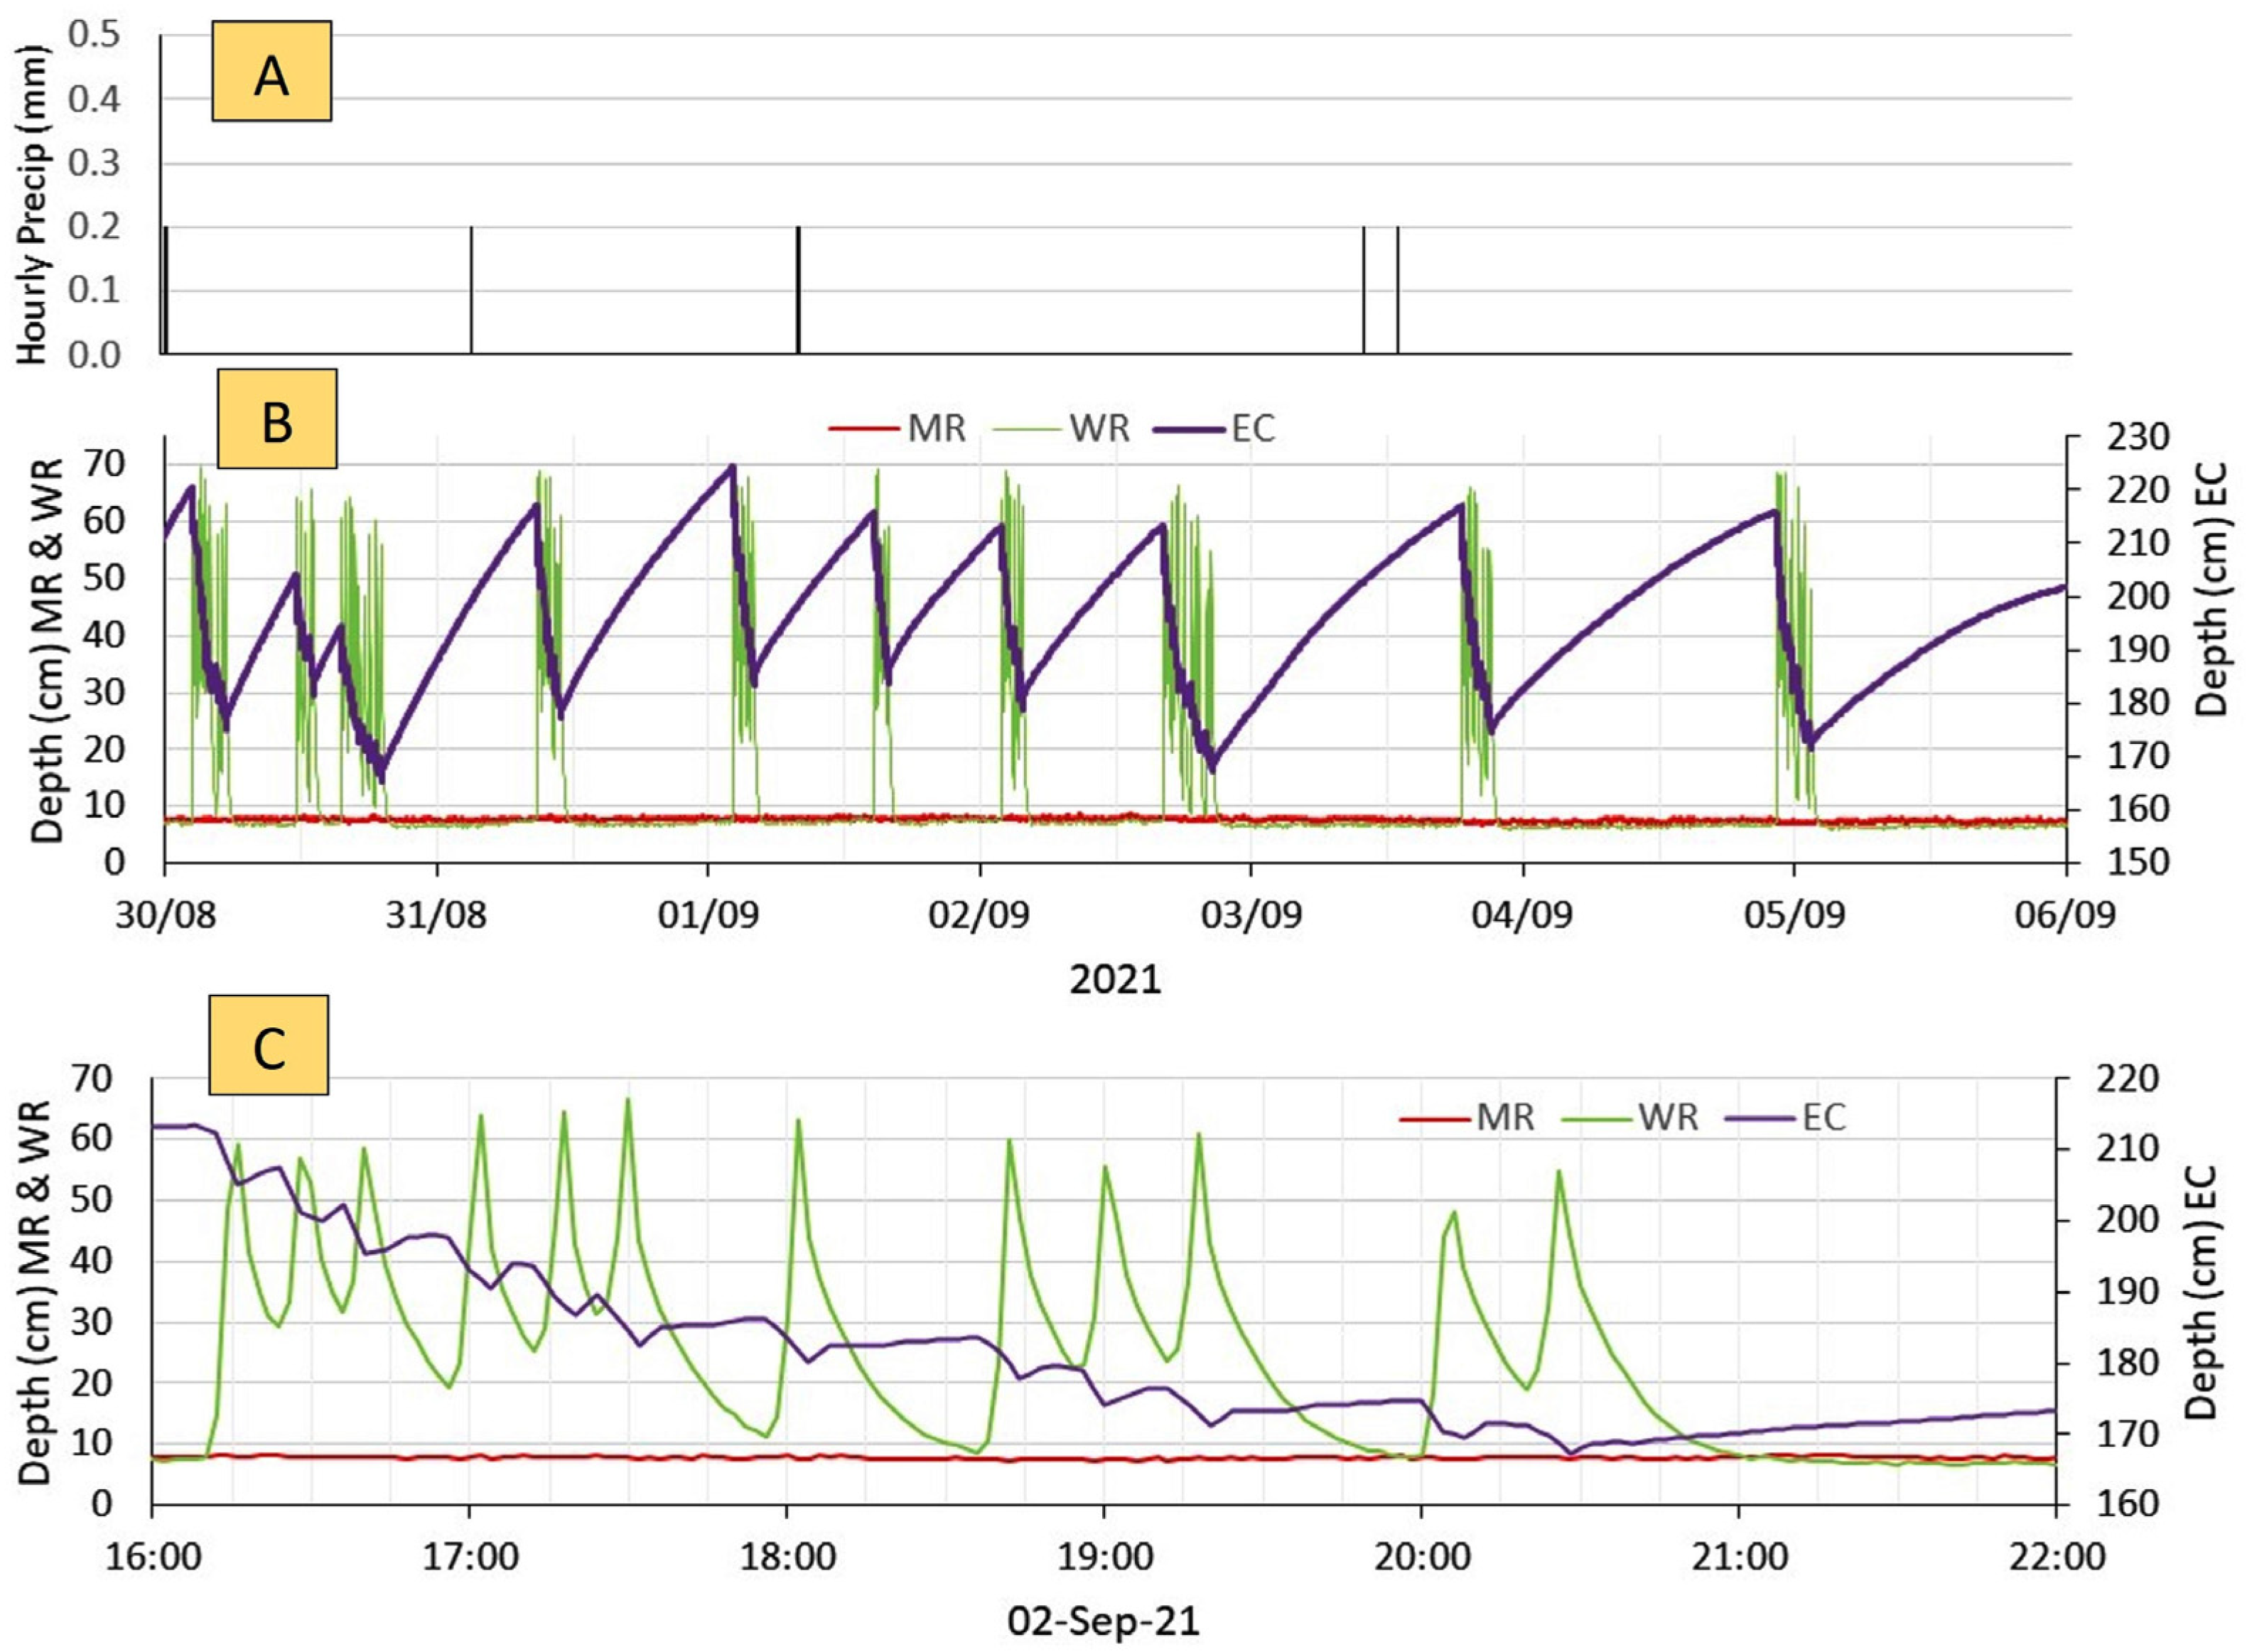
Task: Click the yellow panel label A
Action: 271,72
